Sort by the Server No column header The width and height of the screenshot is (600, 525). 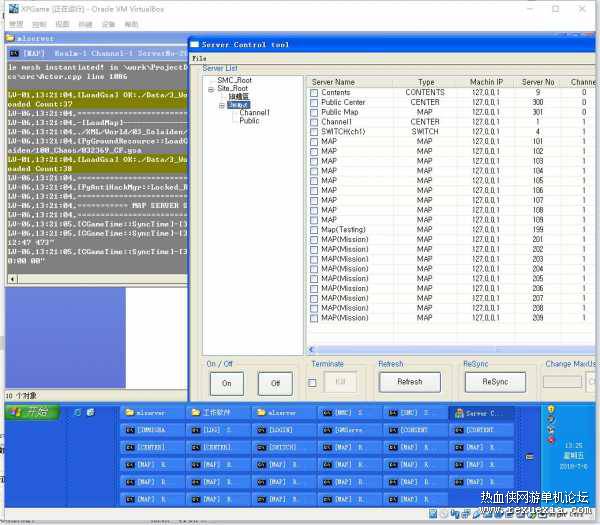tap(538, 82)
